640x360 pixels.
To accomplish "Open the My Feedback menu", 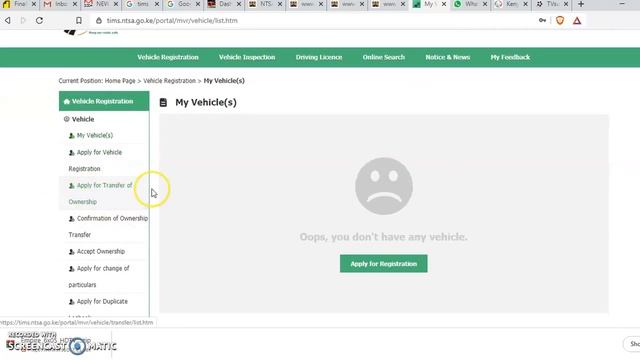I will coord(510,58).
